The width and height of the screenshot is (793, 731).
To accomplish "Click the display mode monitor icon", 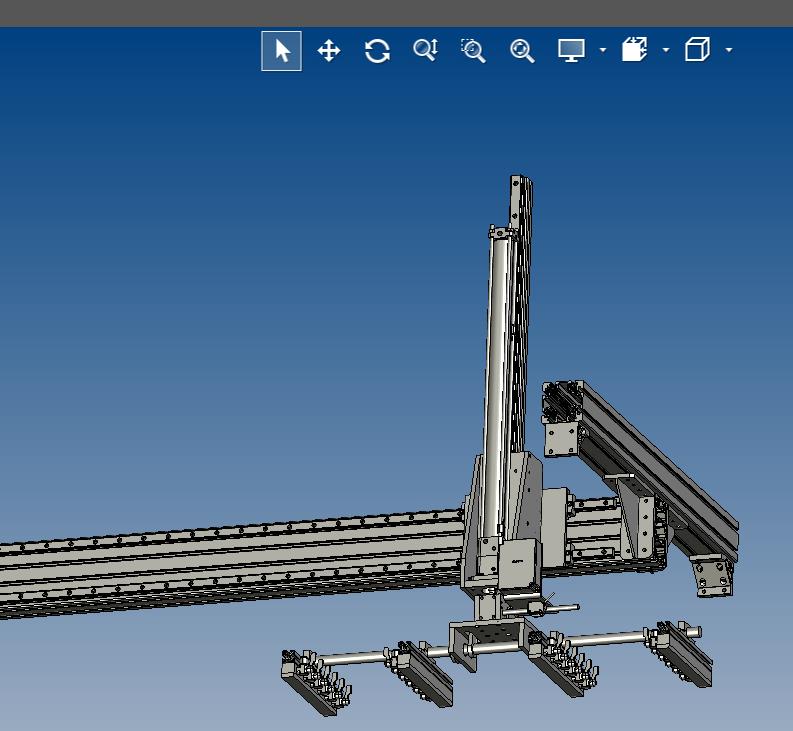I will point(571,50).
